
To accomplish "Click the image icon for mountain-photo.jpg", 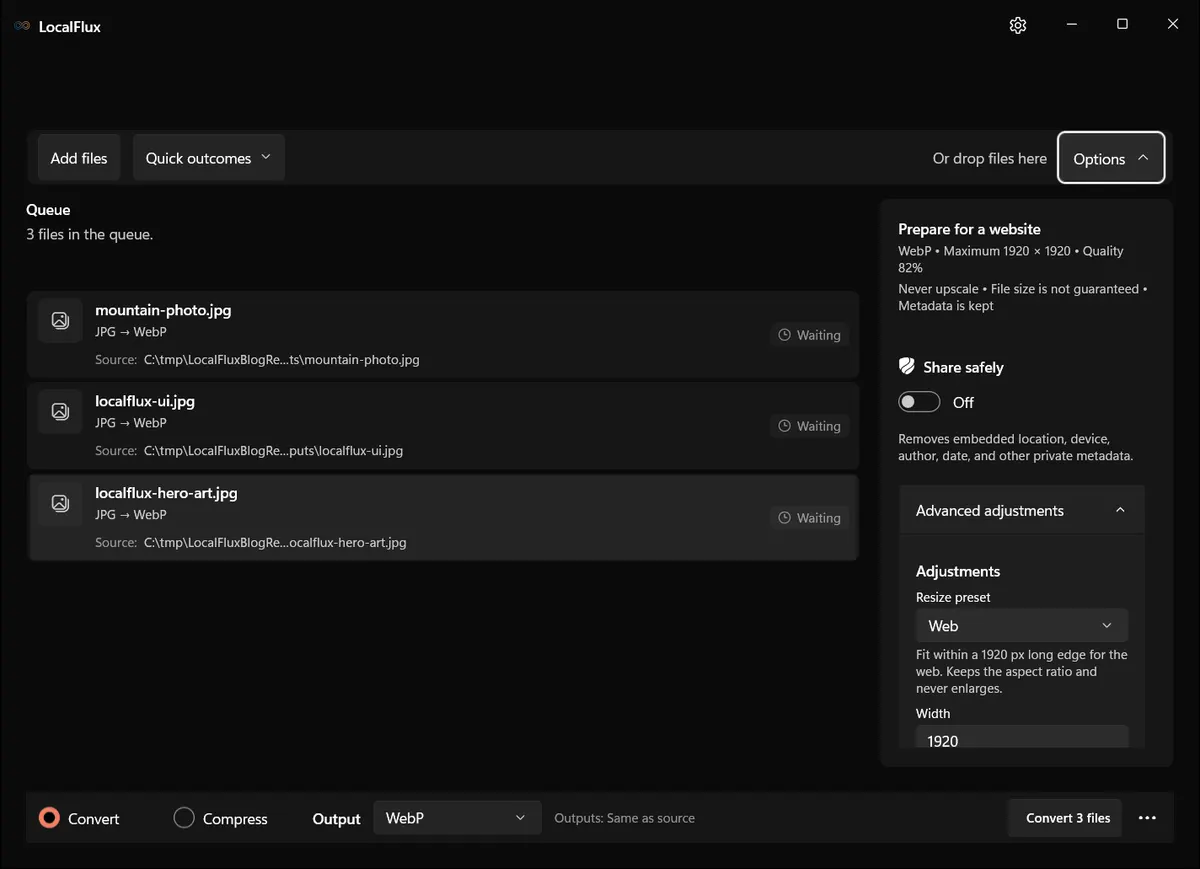I will click(x=60, y=320).
